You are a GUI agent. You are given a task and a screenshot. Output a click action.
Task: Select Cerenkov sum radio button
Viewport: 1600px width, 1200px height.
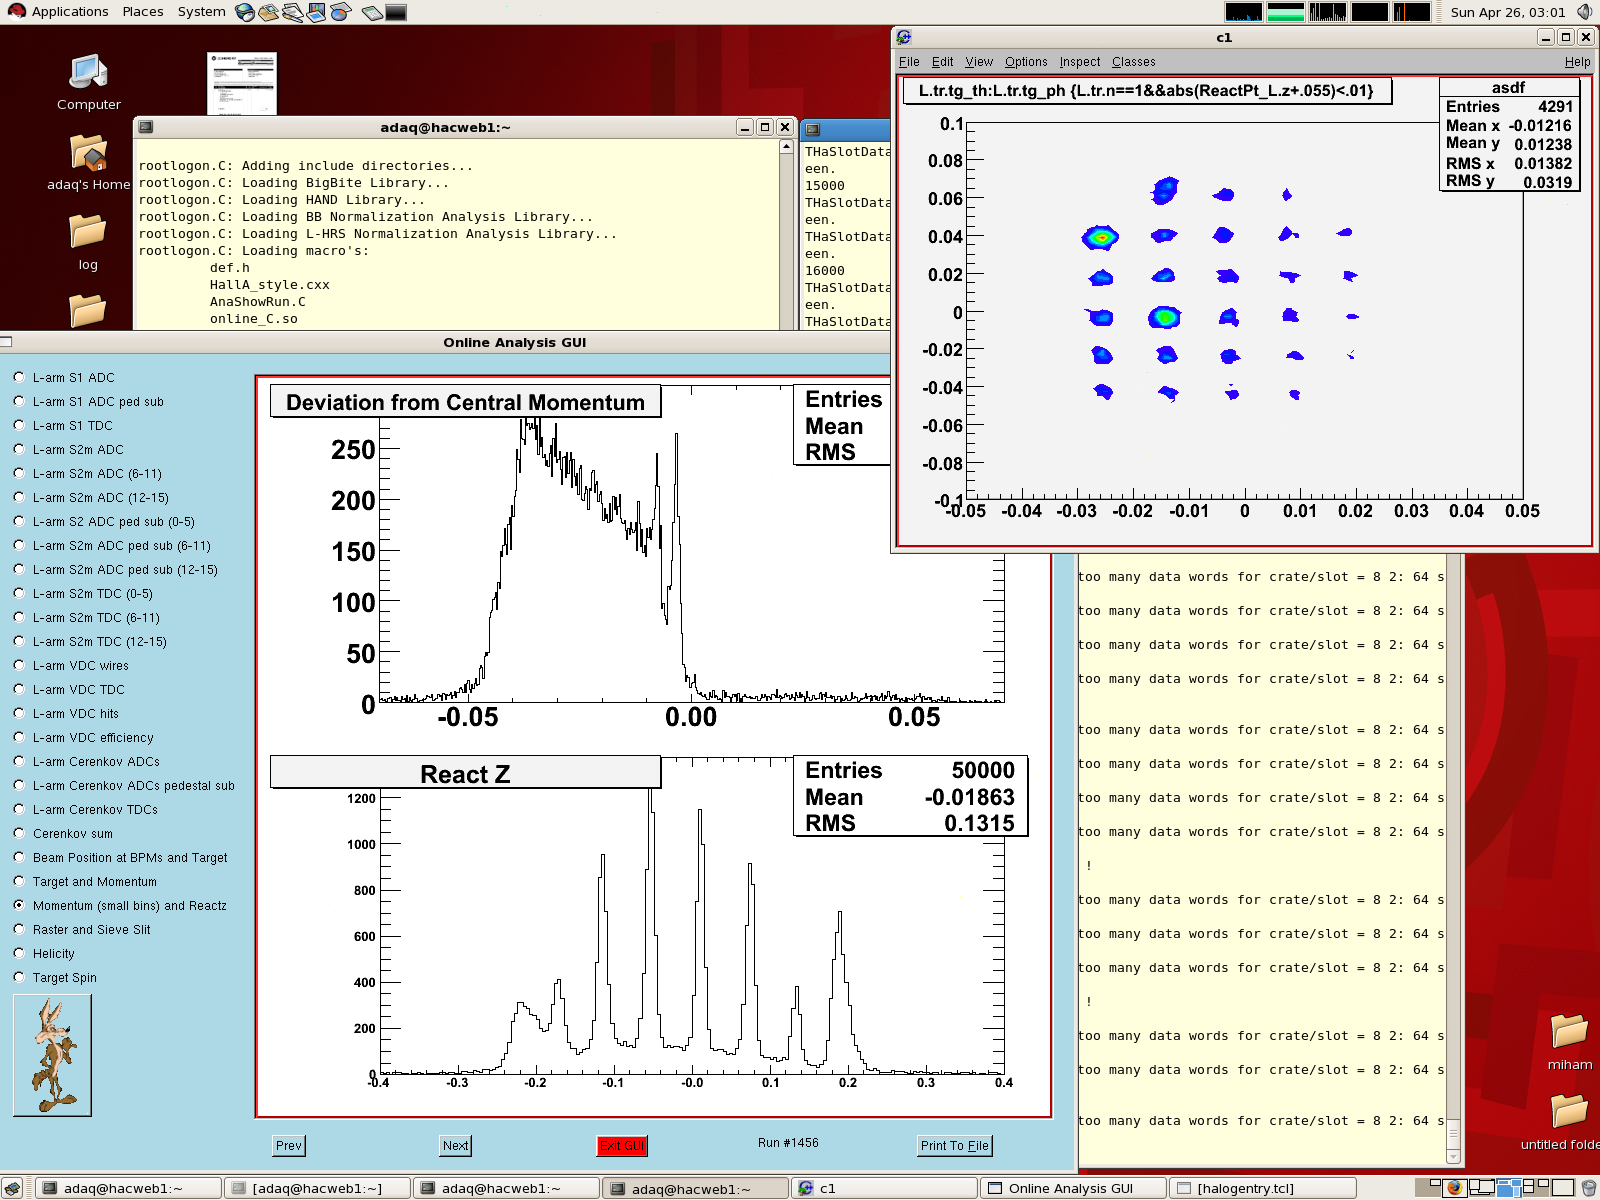(19, 833)
